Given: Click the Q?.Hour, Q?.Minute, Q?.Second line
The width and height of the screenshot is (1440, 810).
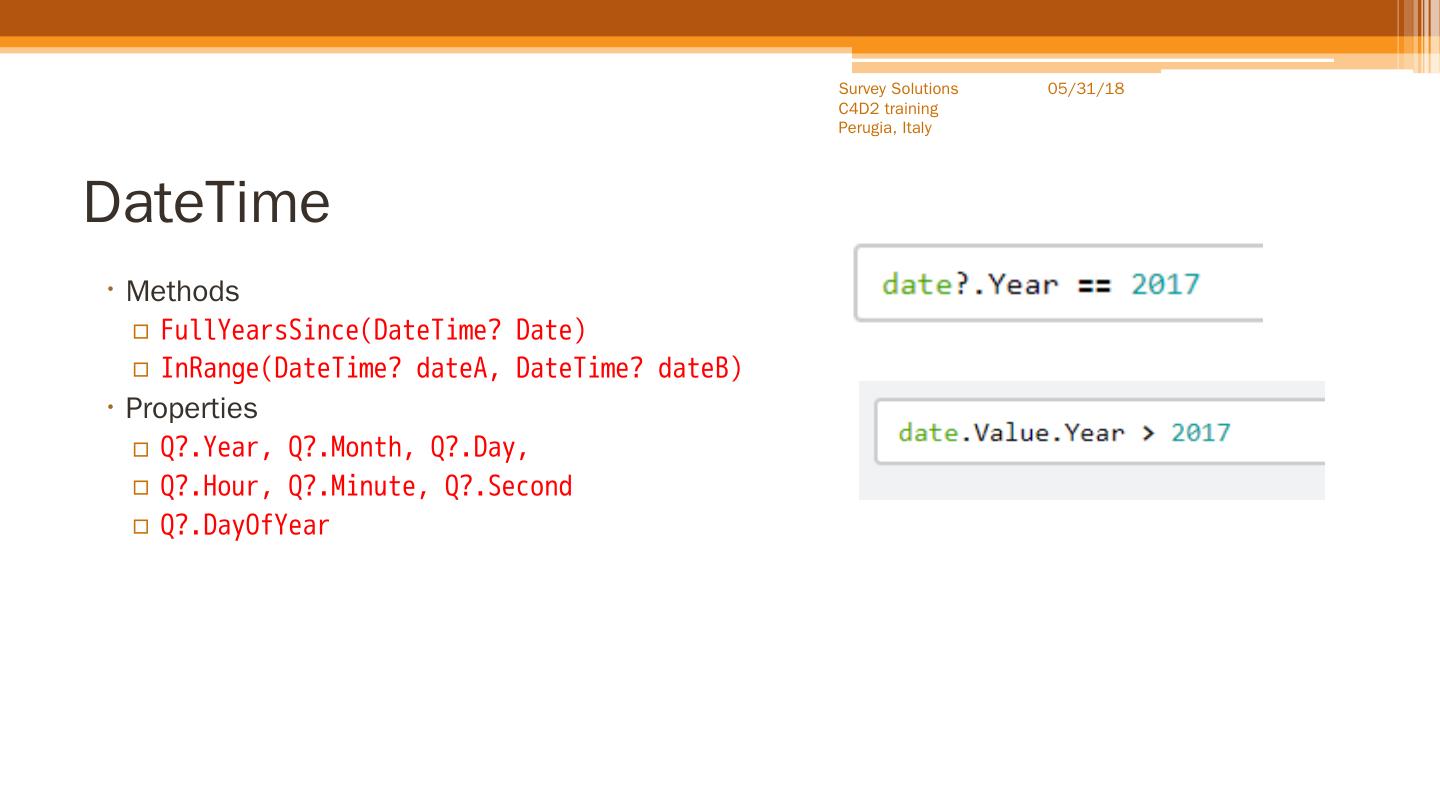Looking at the screenshot, I should pyautogui.click(x=366, y=486).
